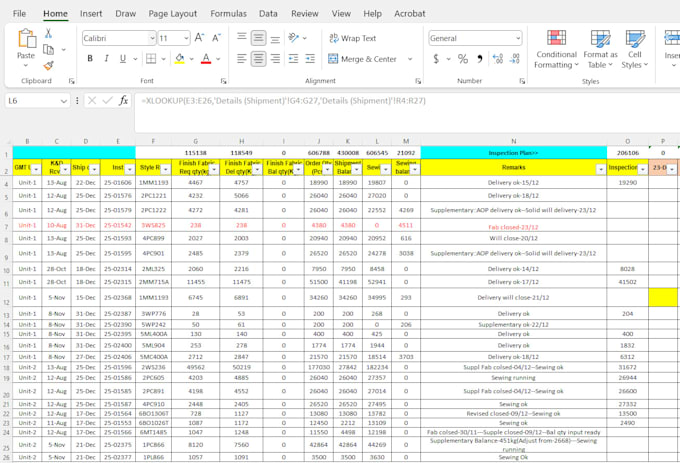
Task: Apply Comma style
Action: [x=480, y=59]
